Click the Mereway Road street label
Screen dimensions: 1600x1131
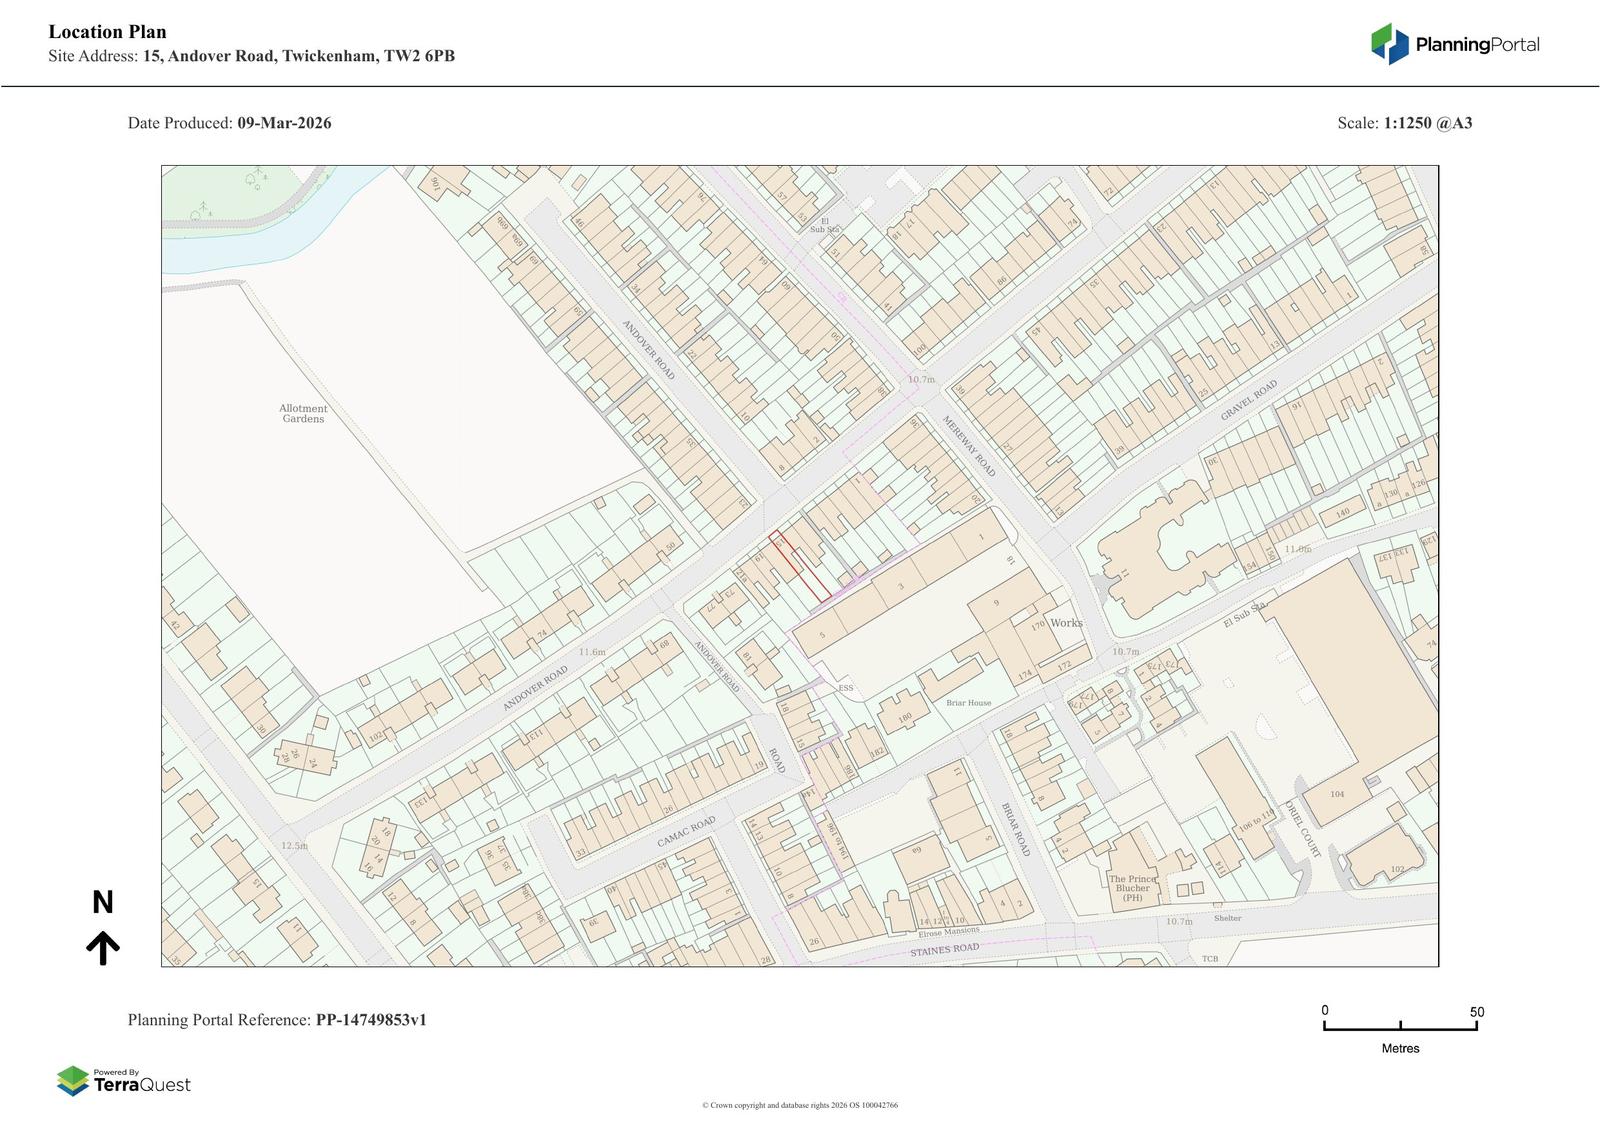click(x=970, y=446)
